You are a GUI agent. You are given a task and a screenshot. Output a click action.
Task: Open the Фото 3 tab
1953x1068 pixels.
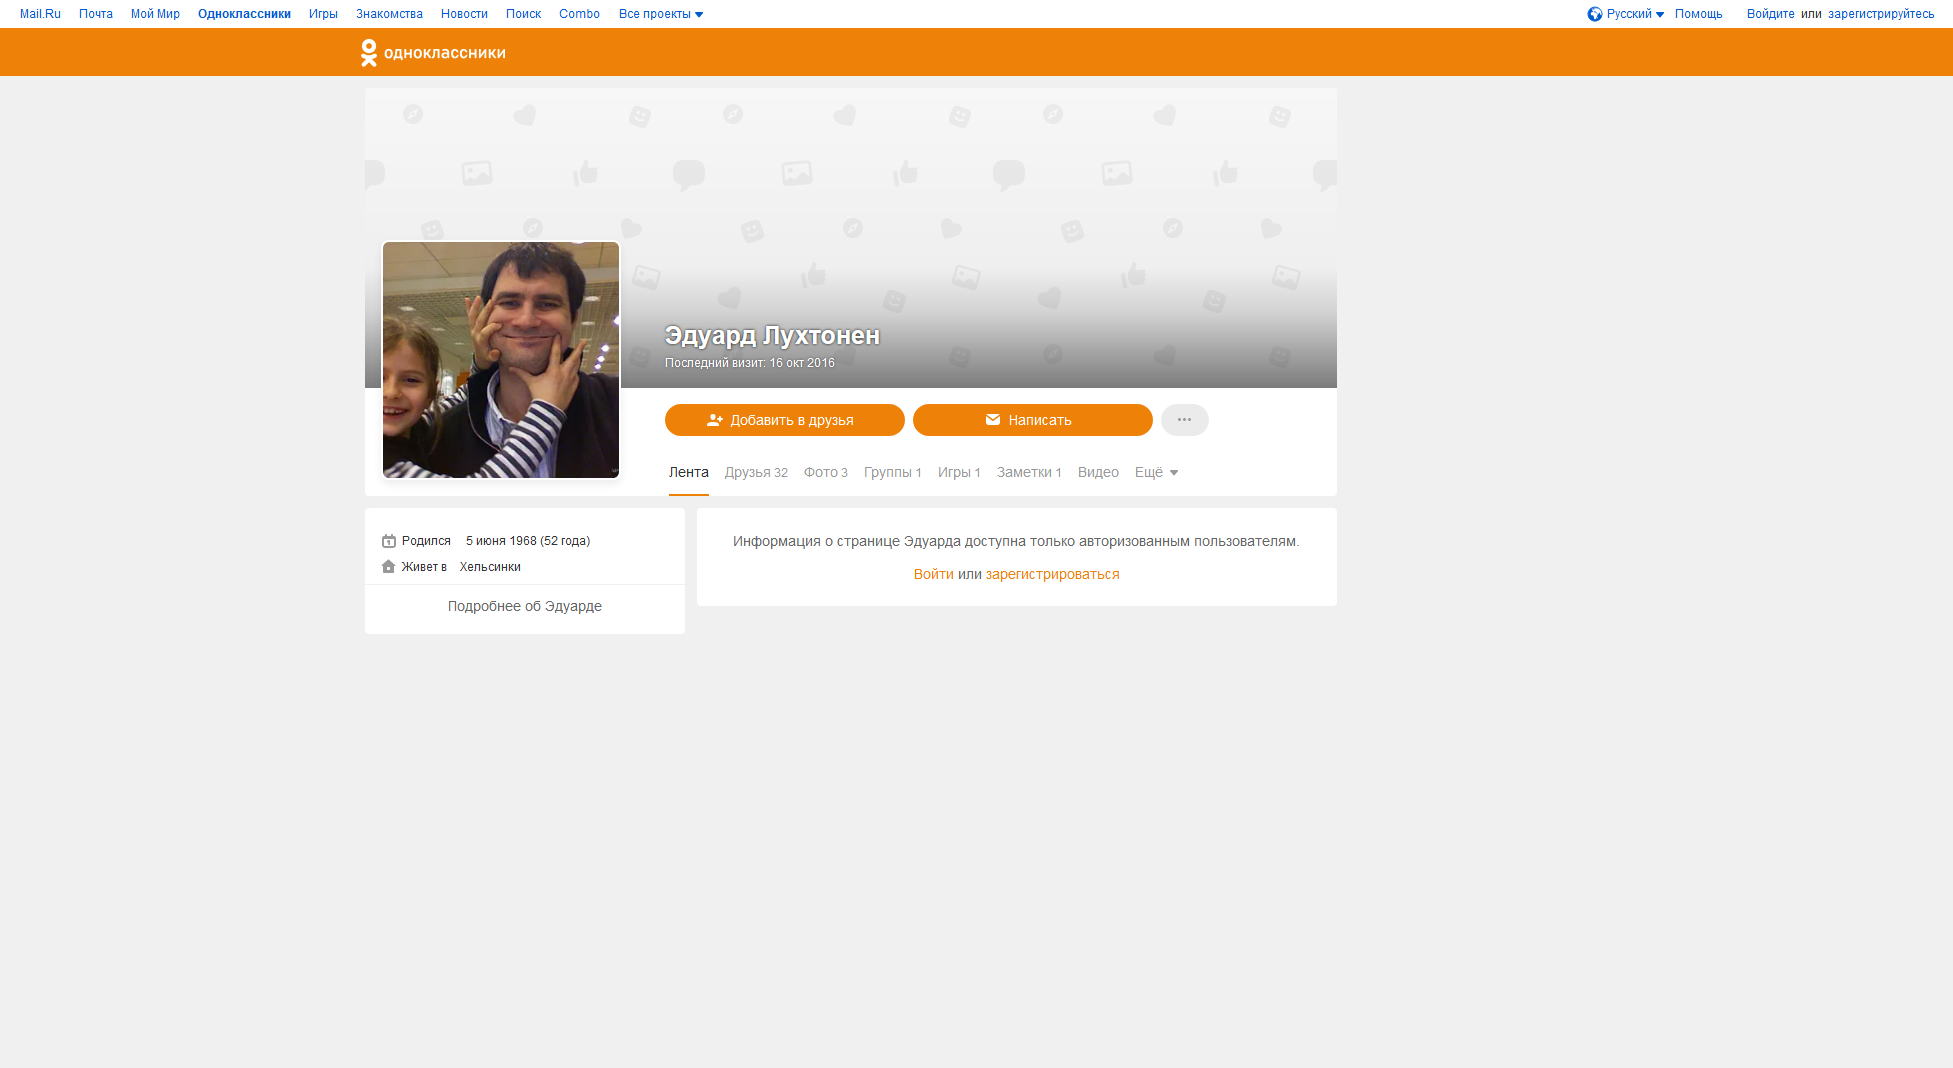[x=825, y=473]
